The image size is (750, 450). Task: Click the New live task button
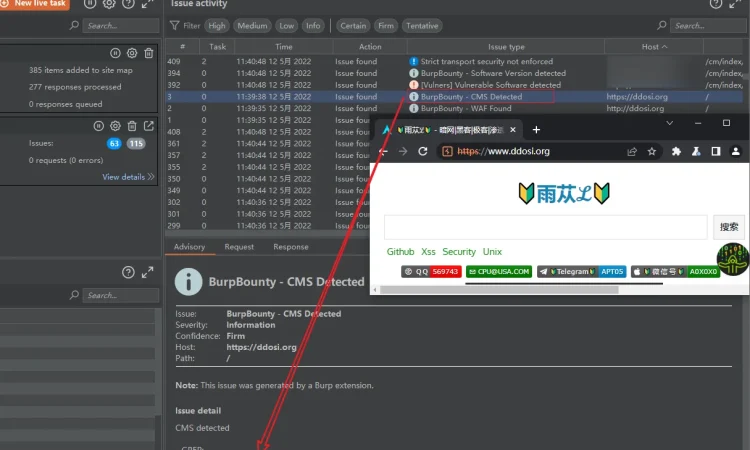34,4
